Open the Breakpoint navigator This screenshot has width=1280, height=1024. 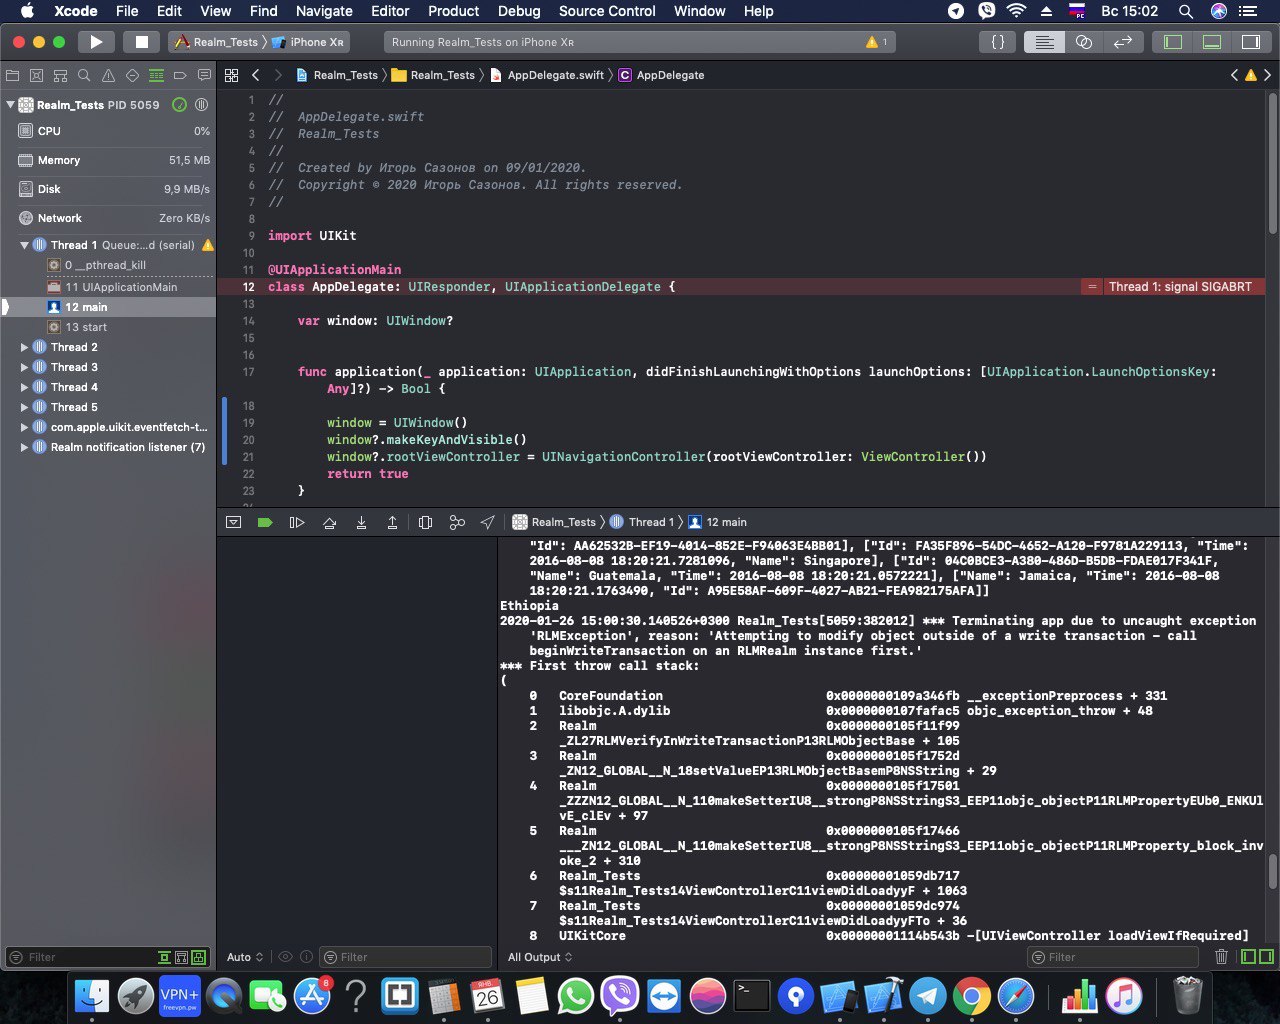[180, 75]
